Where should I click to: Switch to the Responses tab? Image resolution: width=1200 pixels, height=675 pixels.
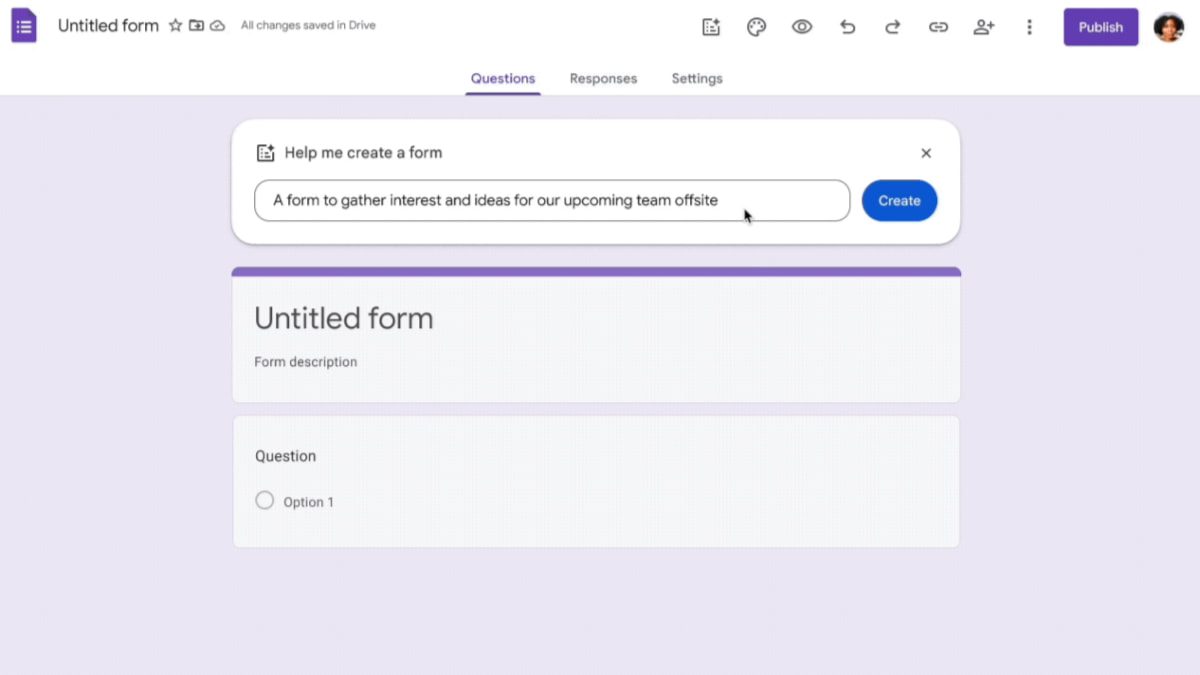tap(603, 78)
